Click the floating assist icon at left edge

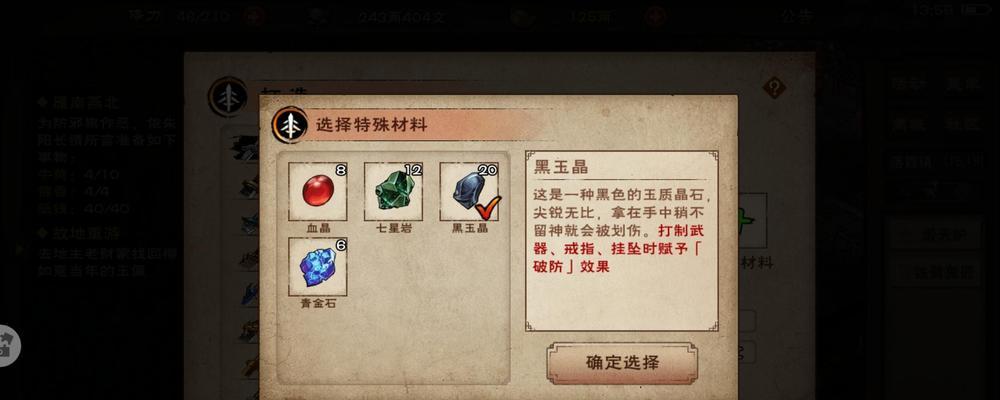tap(8, 346)
